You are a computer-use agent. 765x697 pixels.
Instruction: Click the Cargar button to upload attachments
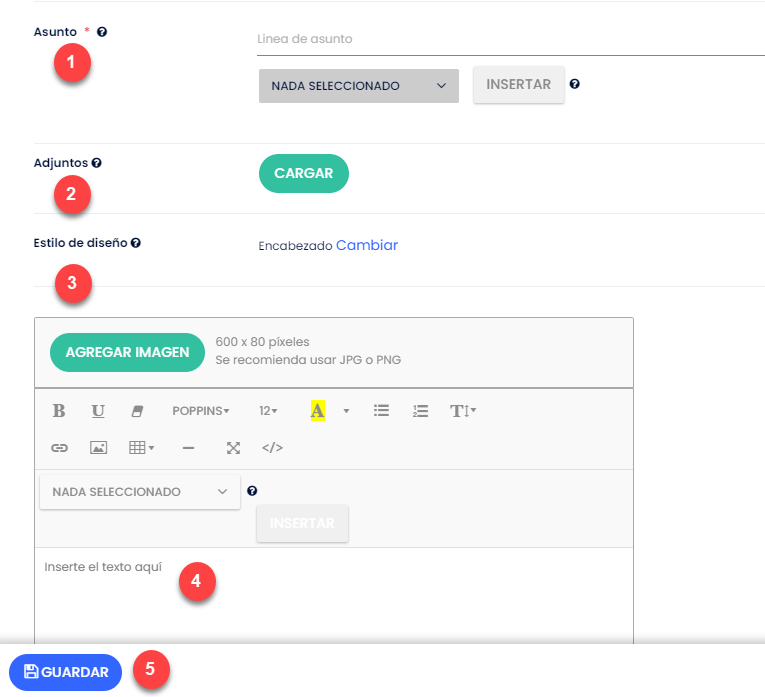click(303, 173)
